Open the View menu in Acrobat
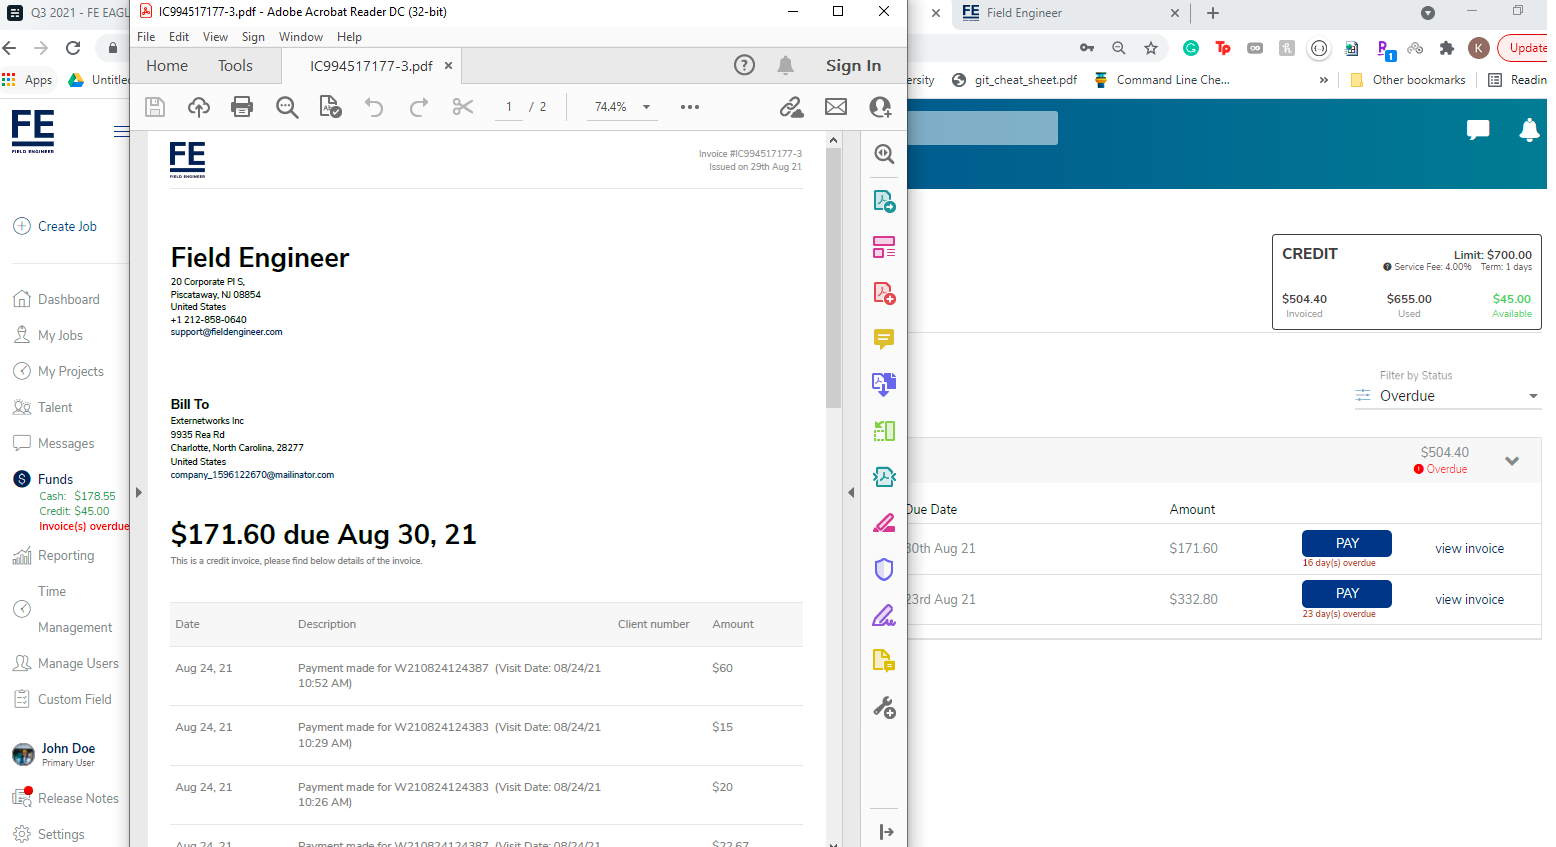Screen dimensions: 1556x847 [215, 37]
